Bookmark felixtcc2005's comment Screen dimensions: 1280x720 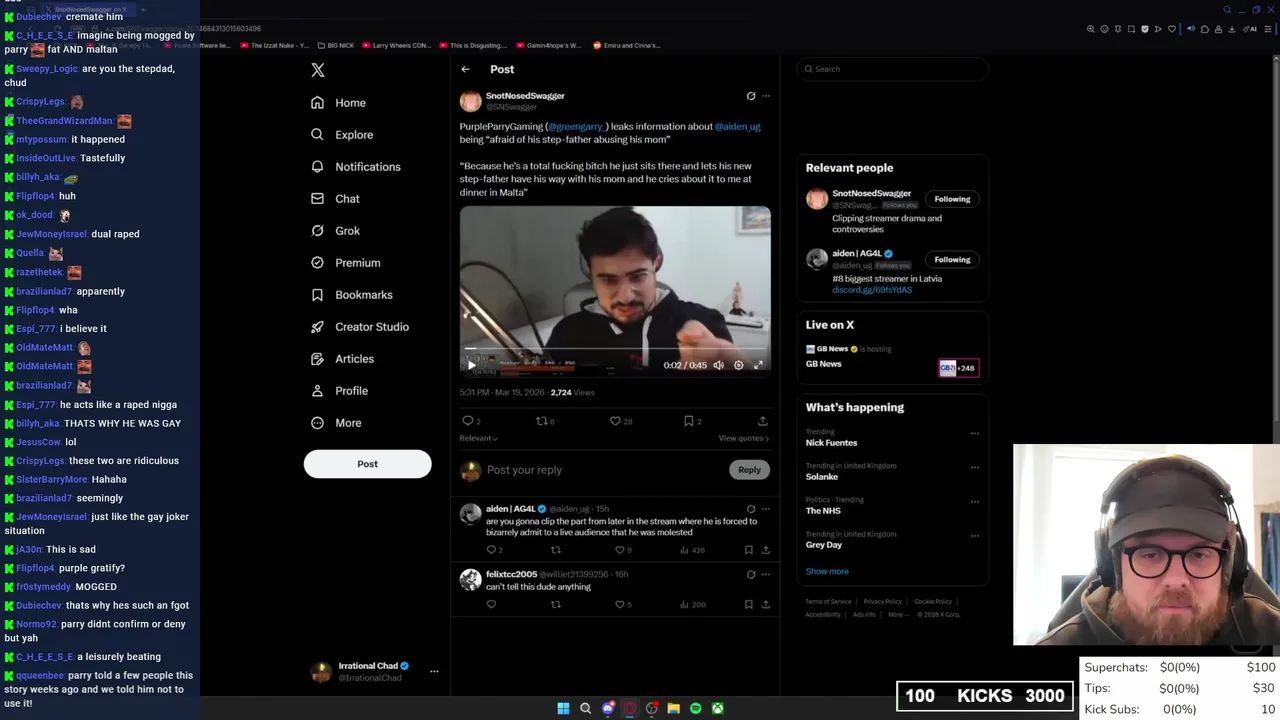pos(748,604)
